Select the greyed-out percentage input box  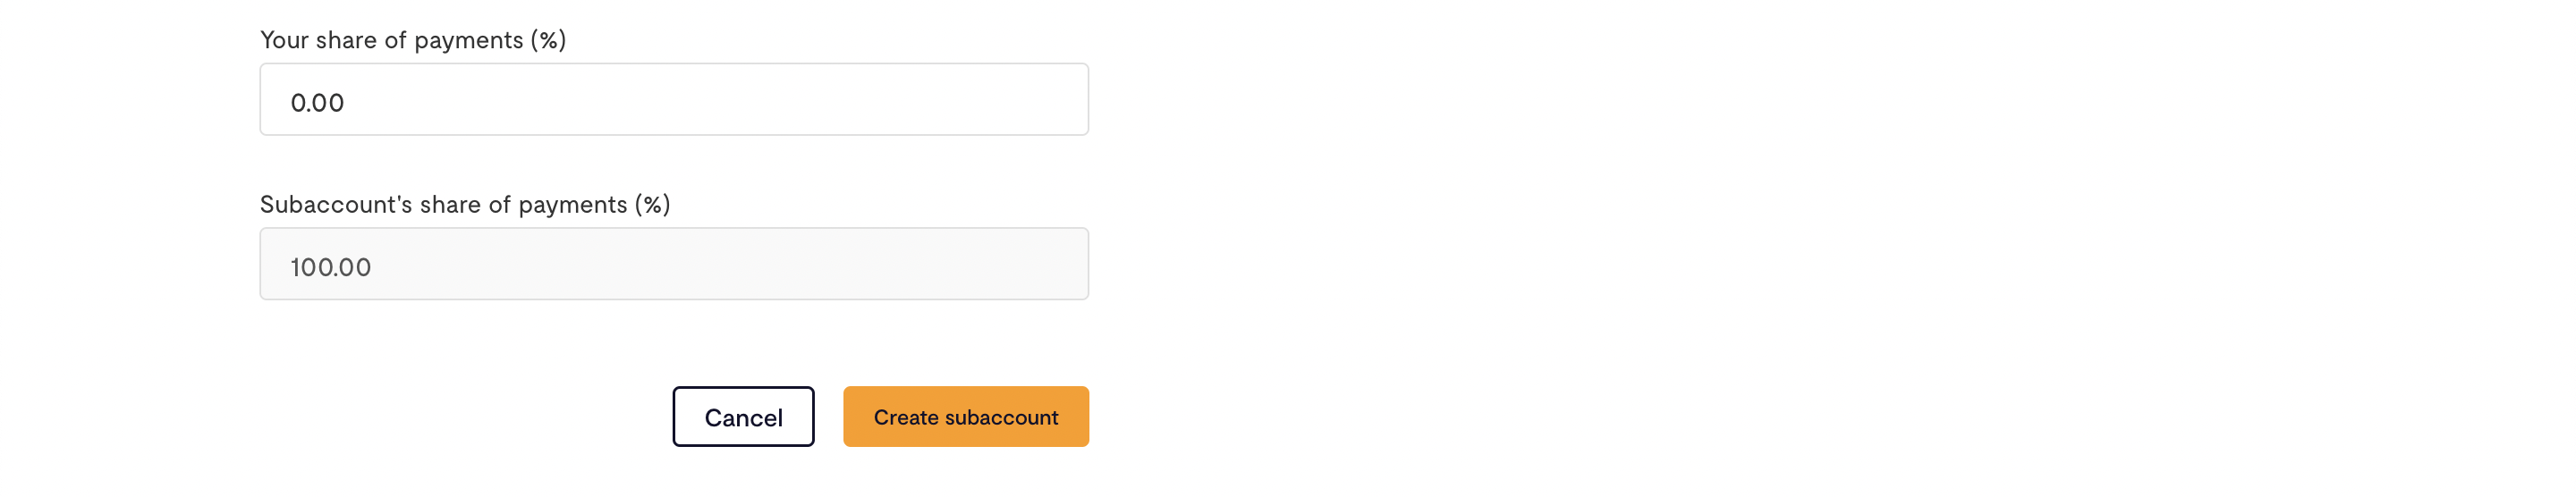coord(673,264)
